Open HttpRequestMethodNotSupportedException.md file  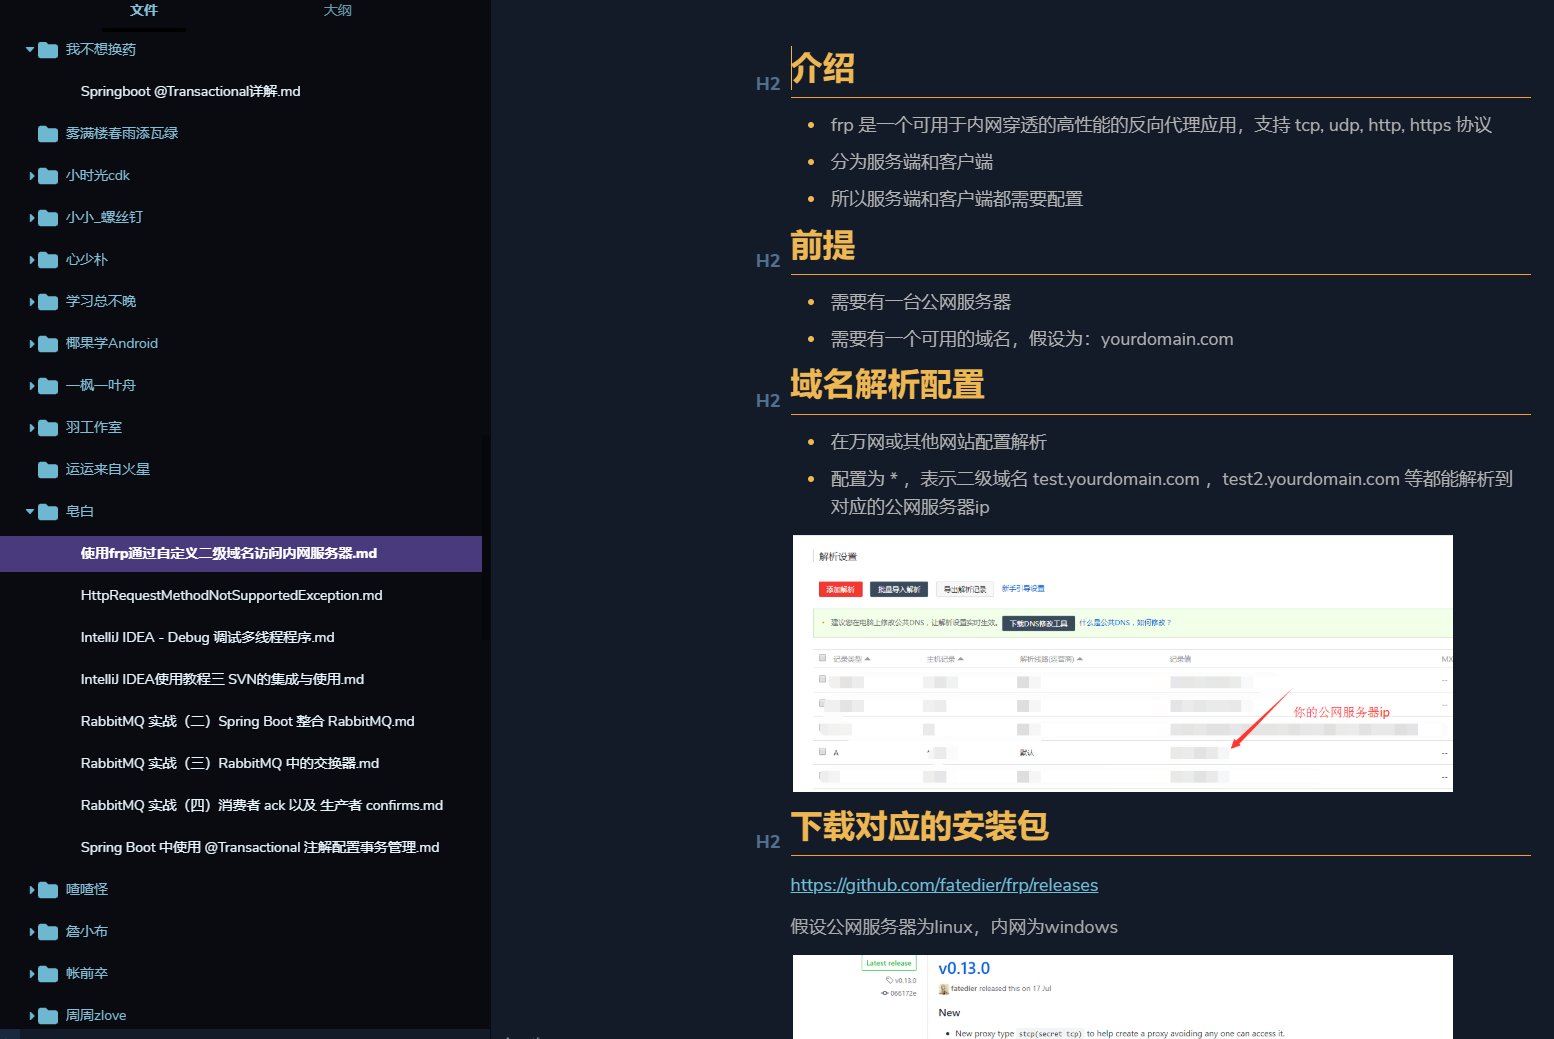click(231, 595)
